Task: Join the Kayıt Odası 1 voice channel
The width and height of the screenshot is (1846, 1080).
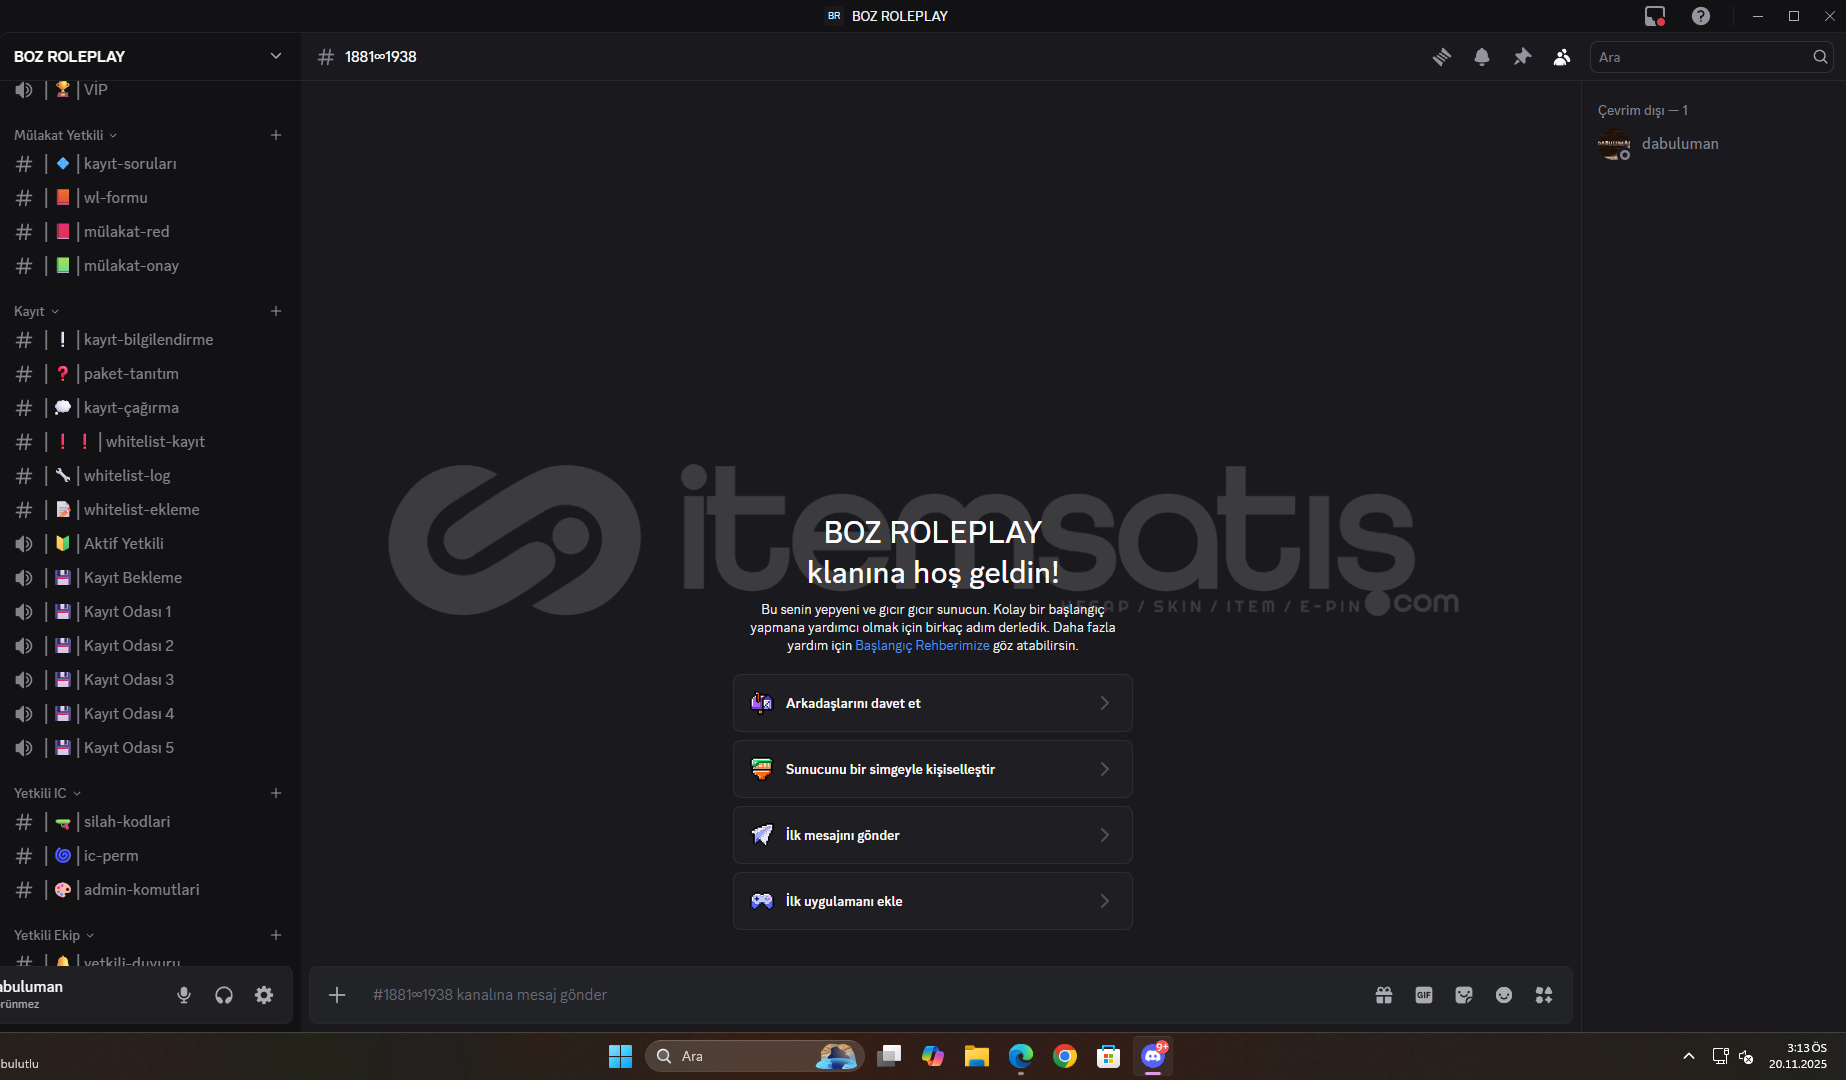Action: click(146, 612)
